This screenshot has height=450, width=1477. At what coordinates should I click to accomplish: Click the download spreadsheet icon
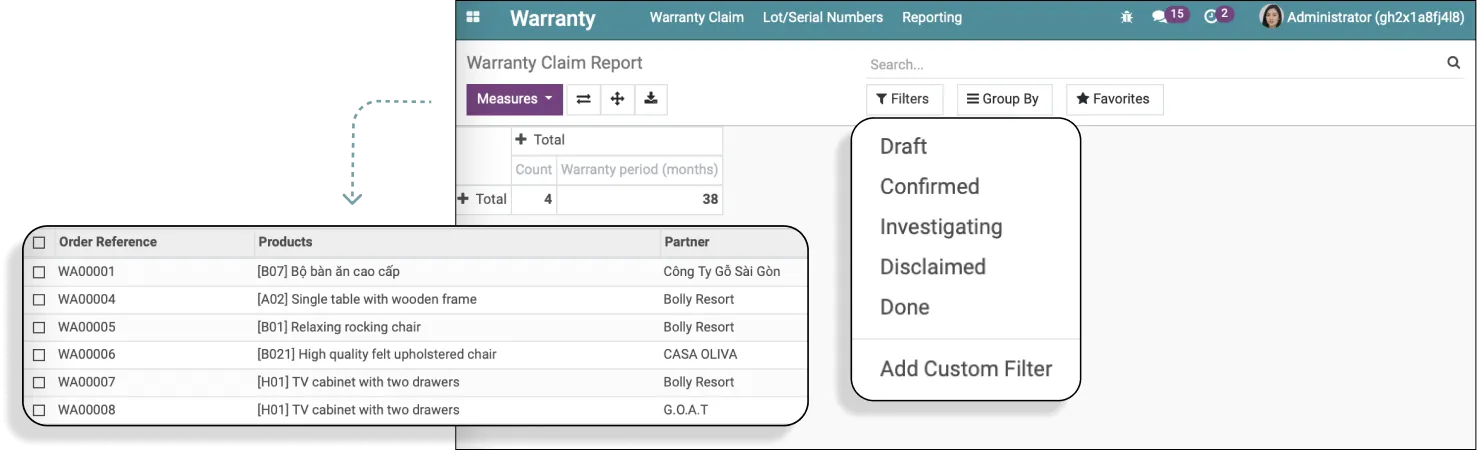651,99
